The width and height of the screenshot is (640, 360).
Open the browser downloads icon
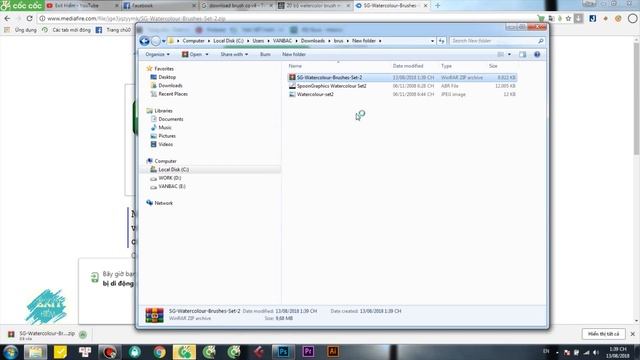click(x=579, y=18)
